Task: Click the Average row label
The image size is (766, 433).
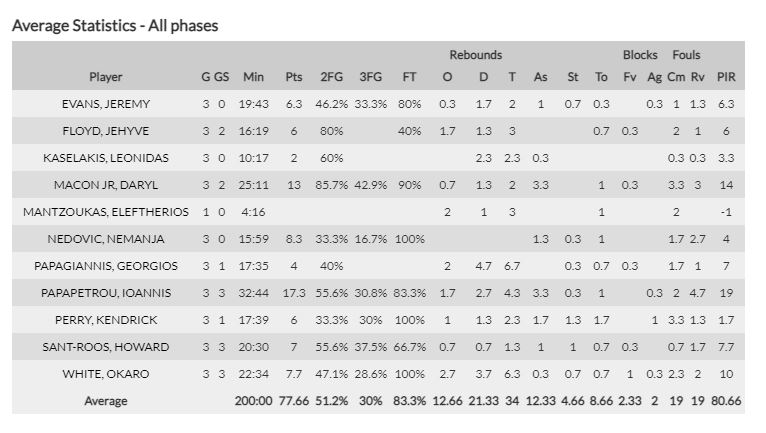Action: point(106,401)
